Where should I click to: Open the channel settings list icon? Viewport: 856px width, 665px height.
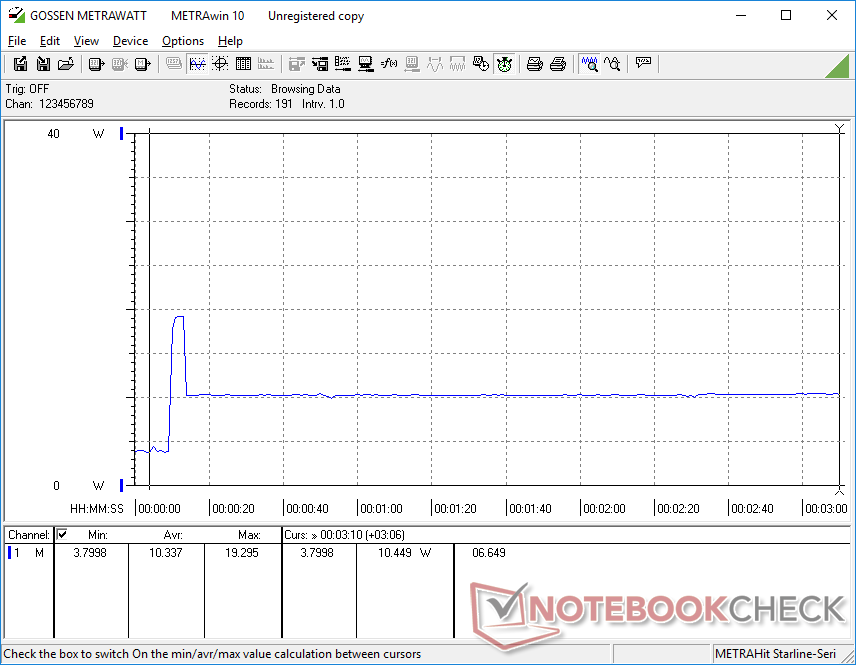tap(343, 64)
